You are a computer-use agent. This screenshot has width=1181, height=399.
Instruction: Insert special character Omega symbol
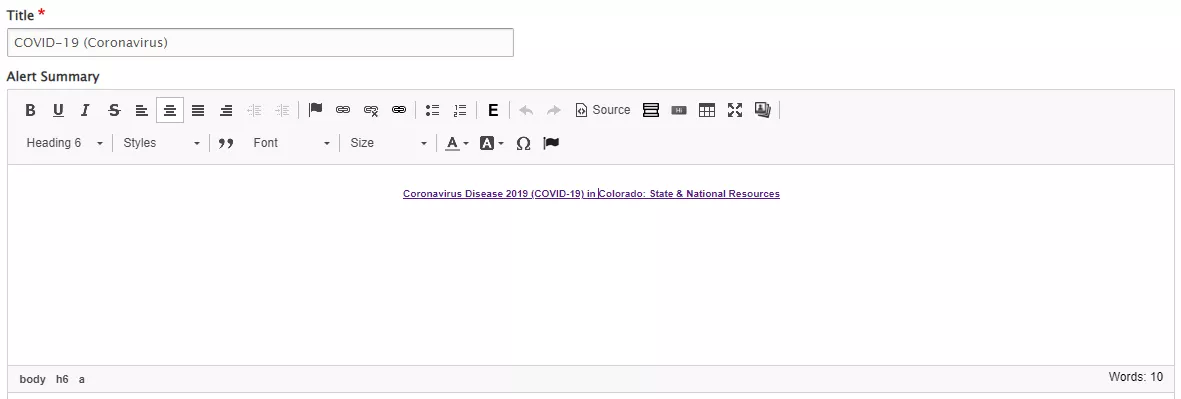(523, 143)
